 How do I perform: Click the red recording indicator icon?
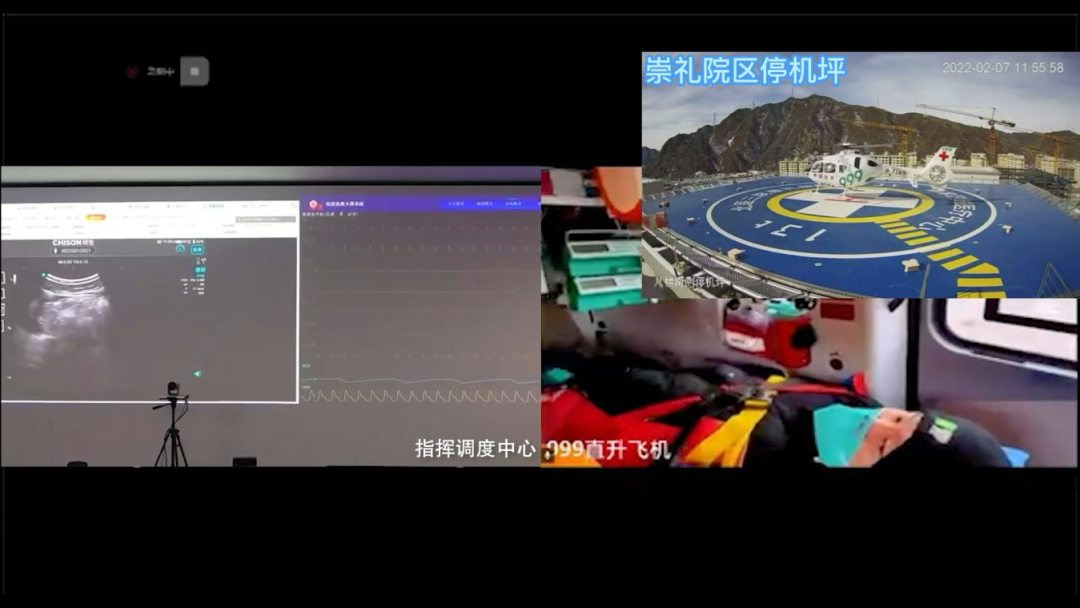132,71
